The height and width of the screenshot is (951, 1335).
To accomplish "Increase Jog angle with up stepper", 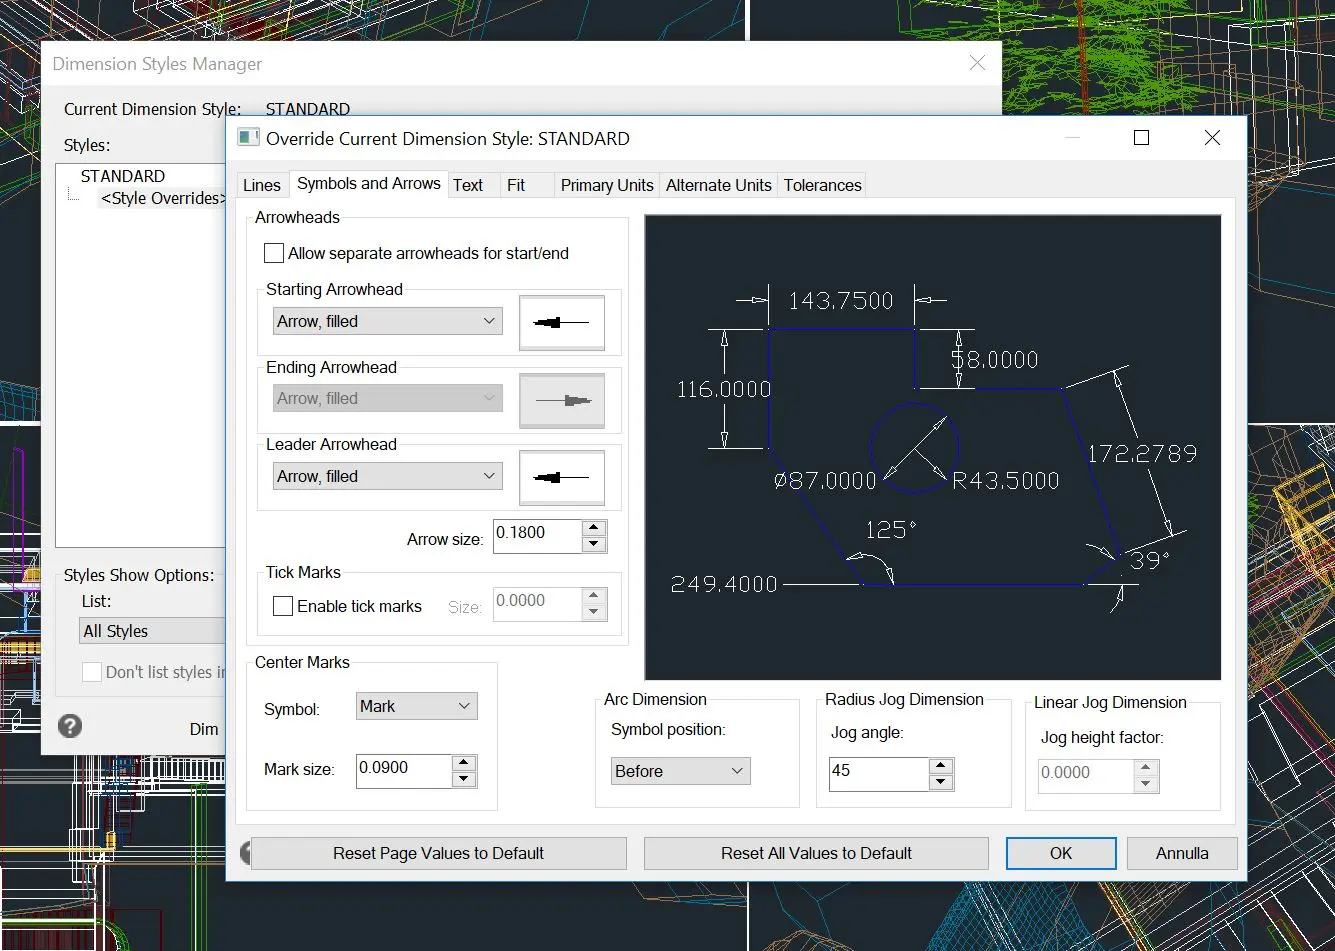I will tap(940, 766).
